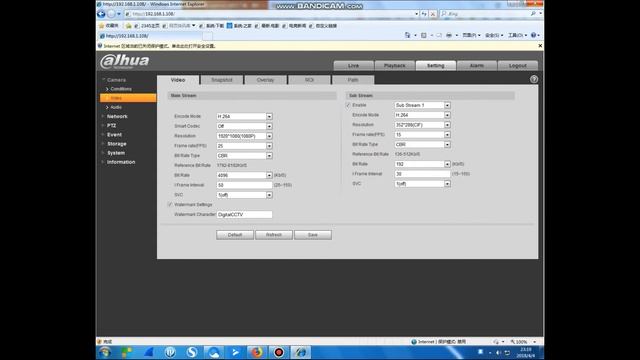Open Sub Stream Encode Mode dropdown

pos(447,115)
